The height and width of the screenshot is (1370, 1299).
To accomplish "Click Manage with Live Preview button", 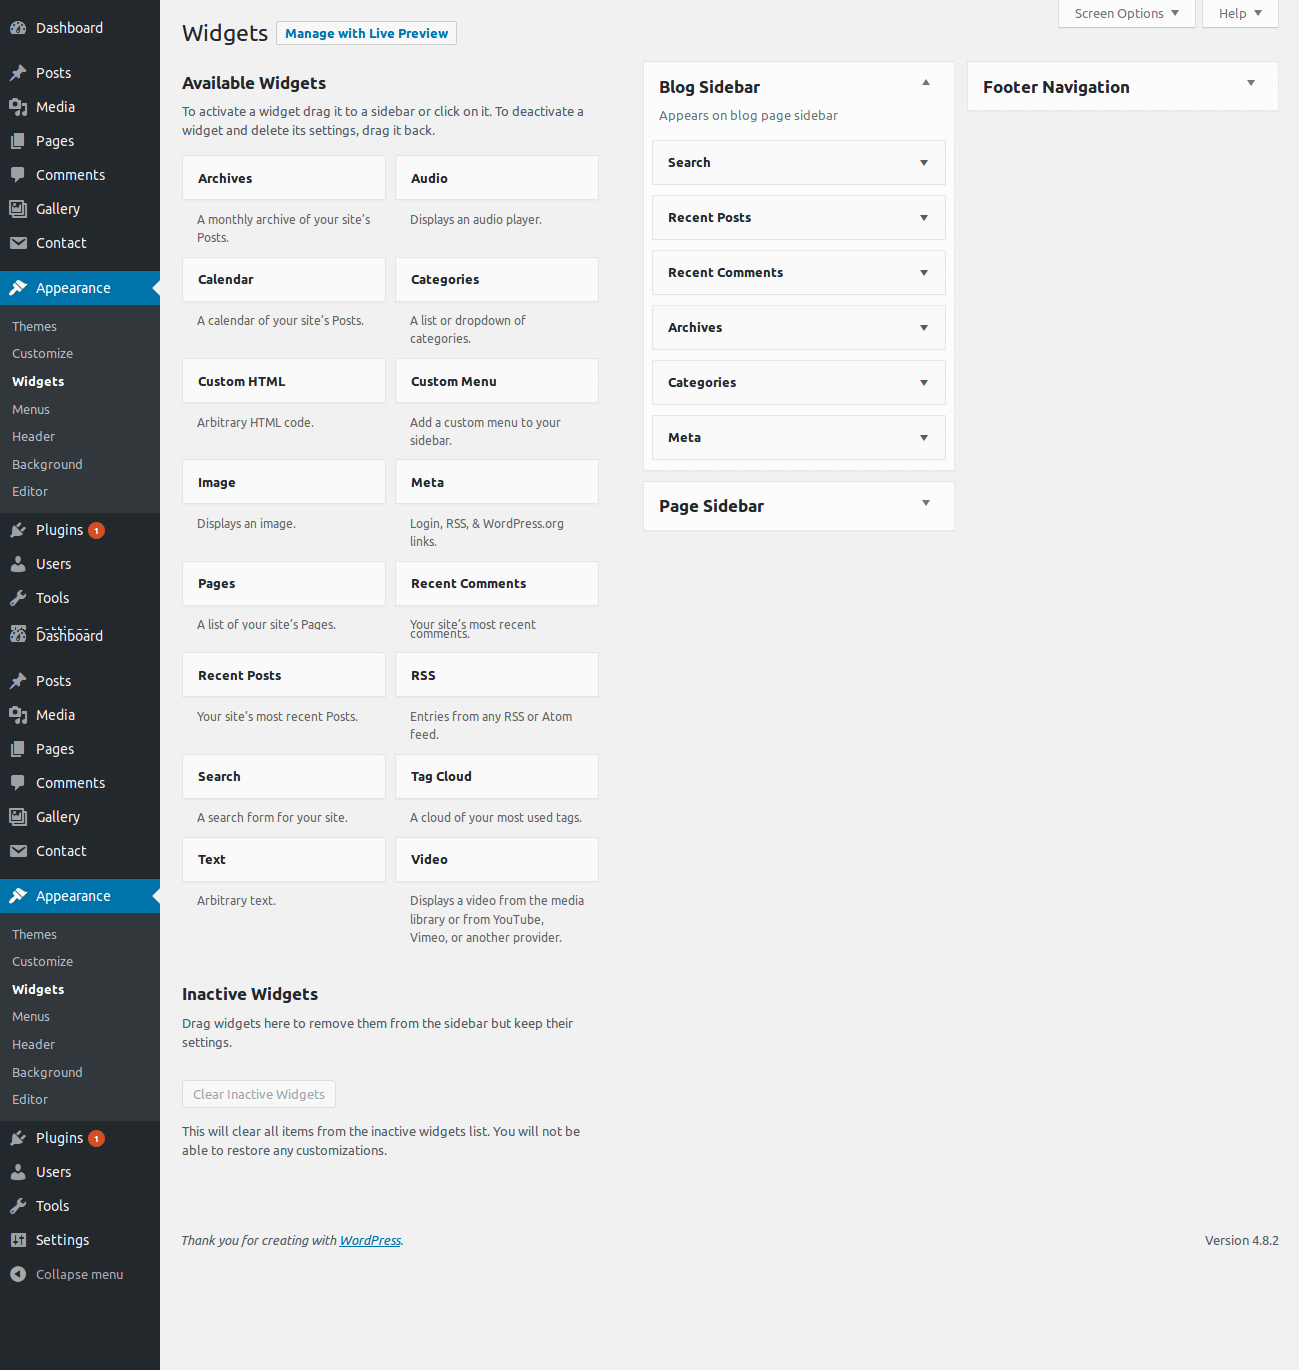I will coord(366,34).
